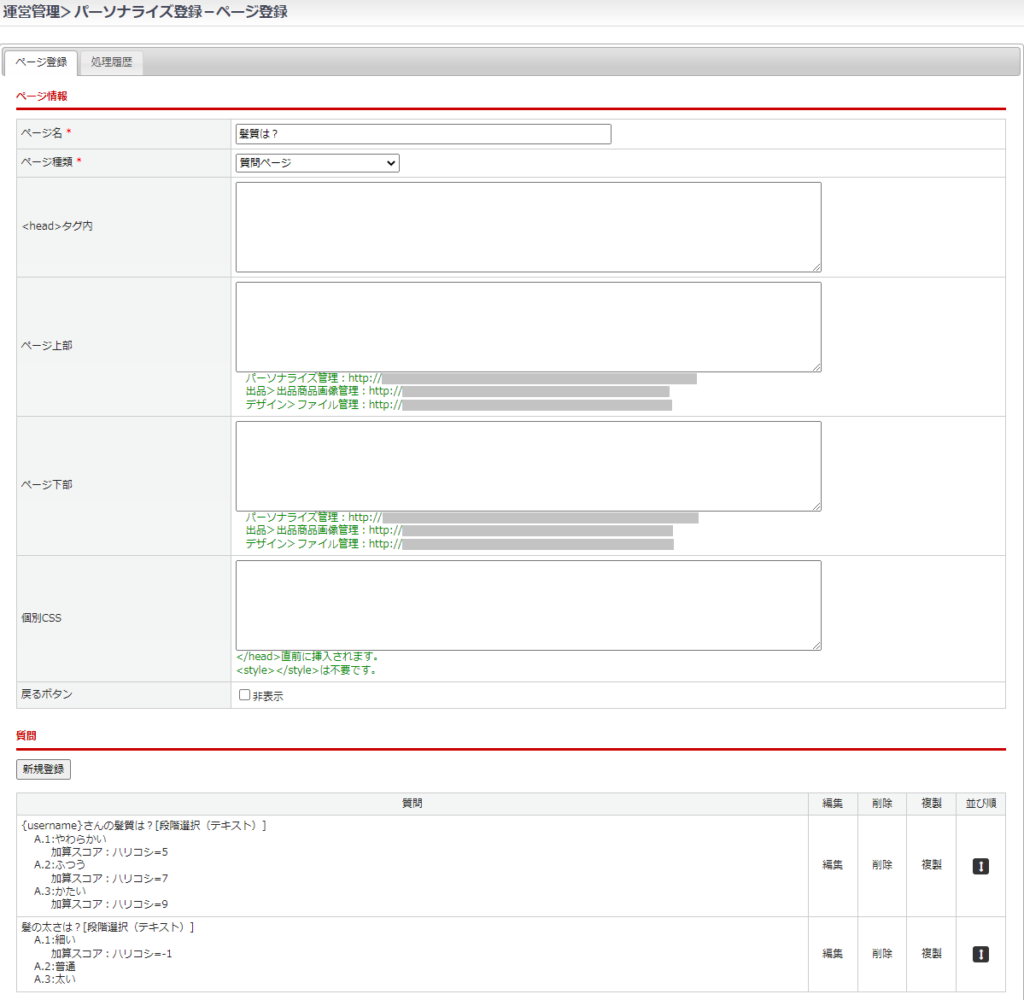Open the ページ種類 dropdown

click(x=317, y=163)
